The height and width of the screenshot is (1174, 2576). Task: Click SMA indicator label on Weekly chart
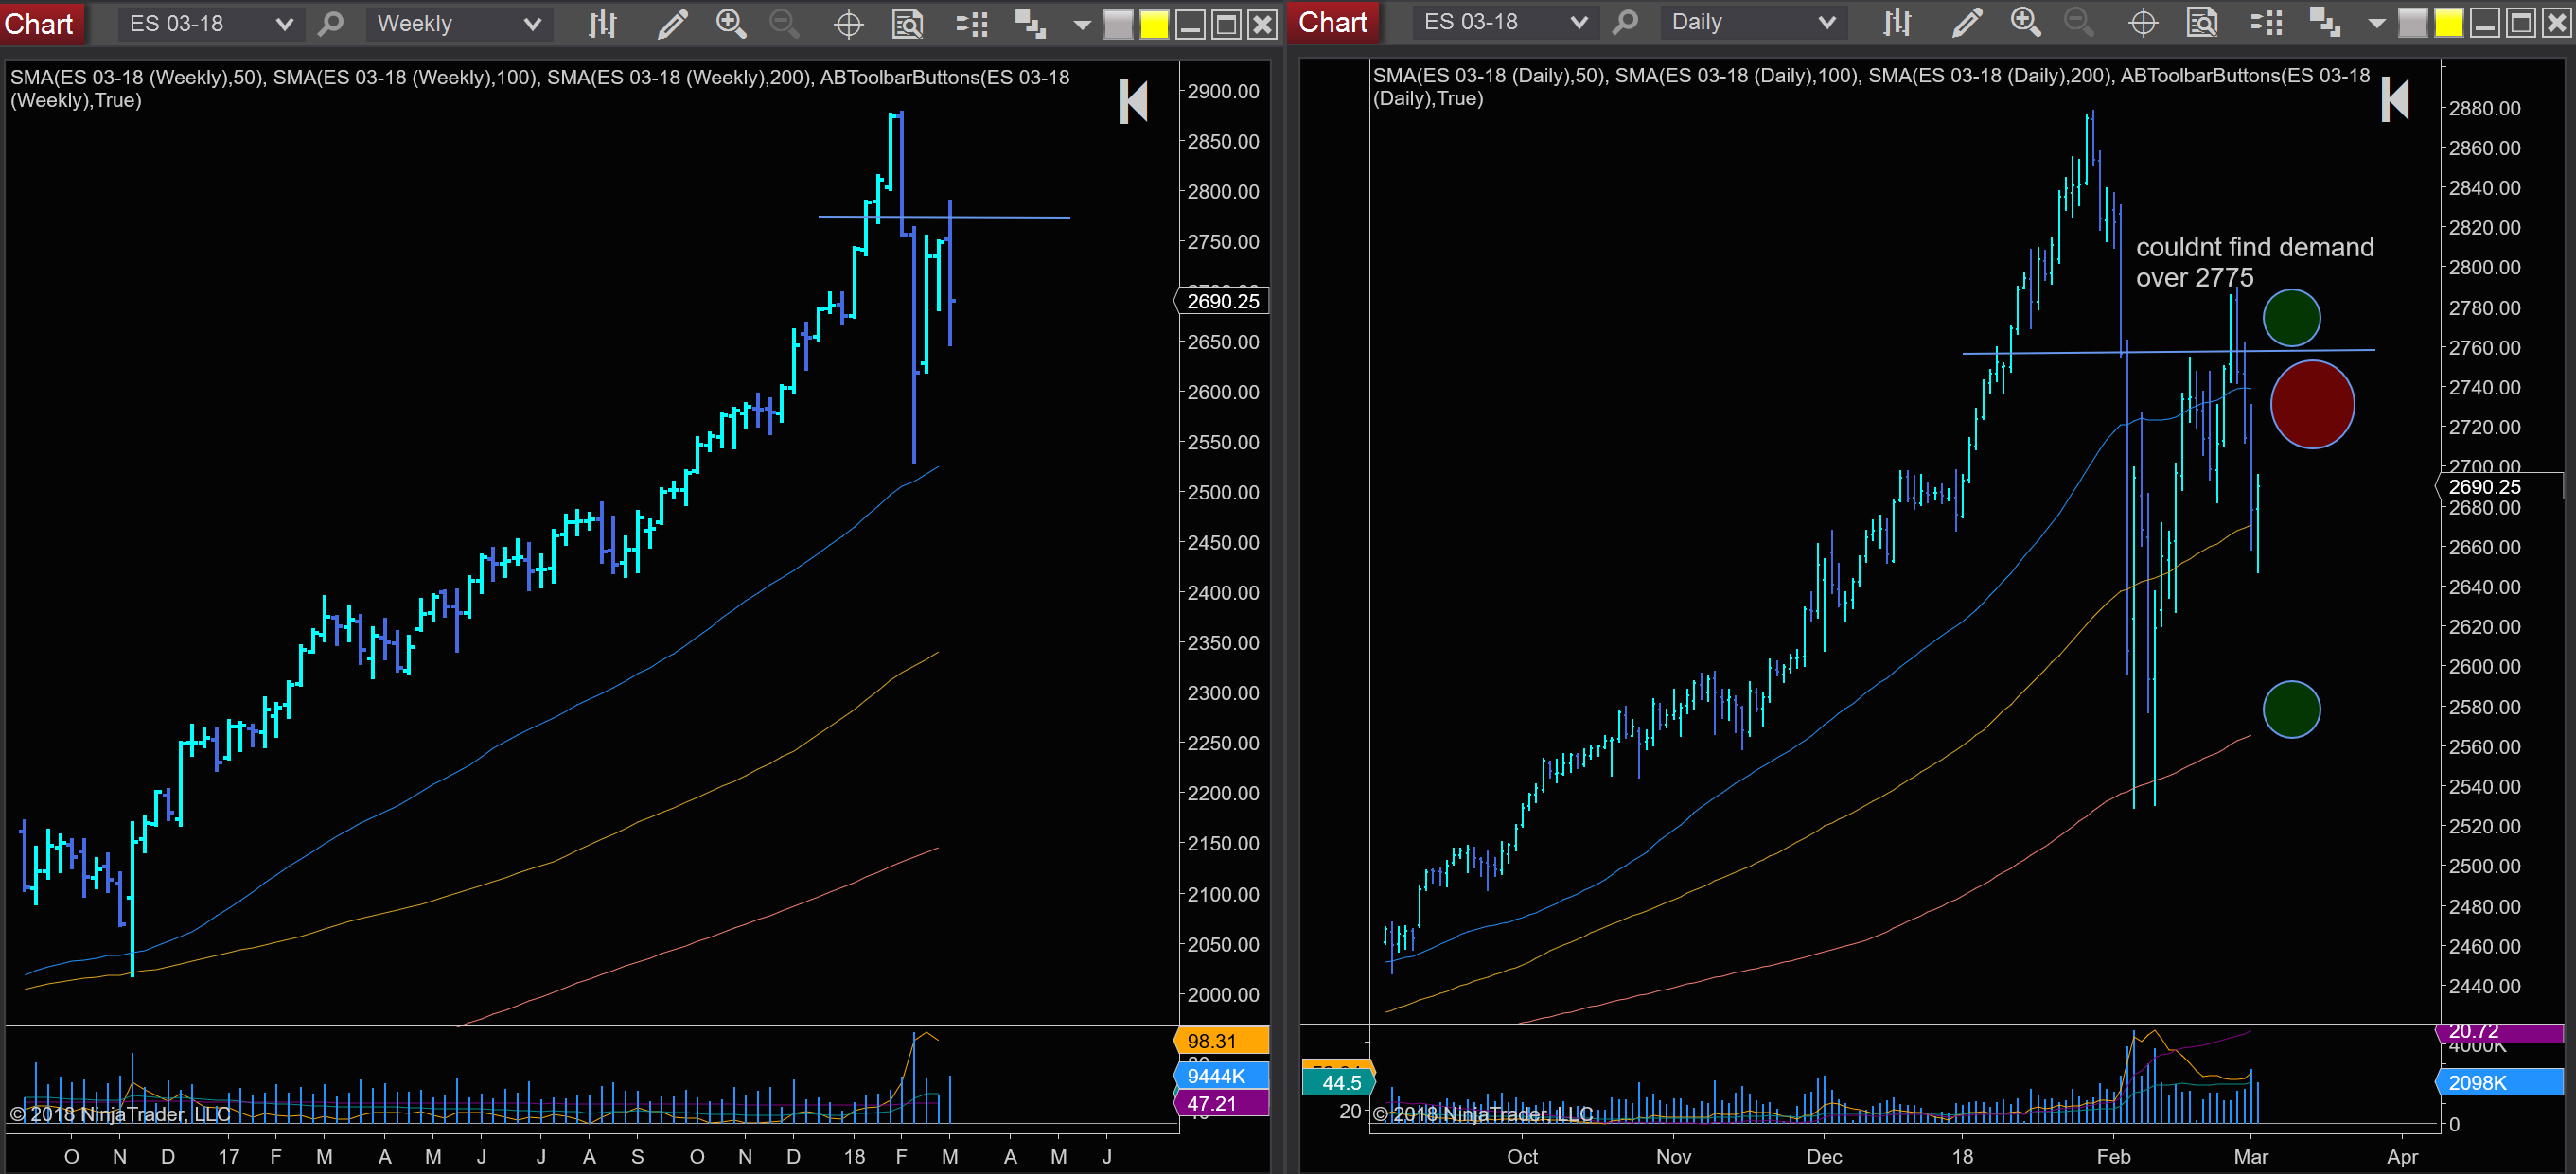540,88
